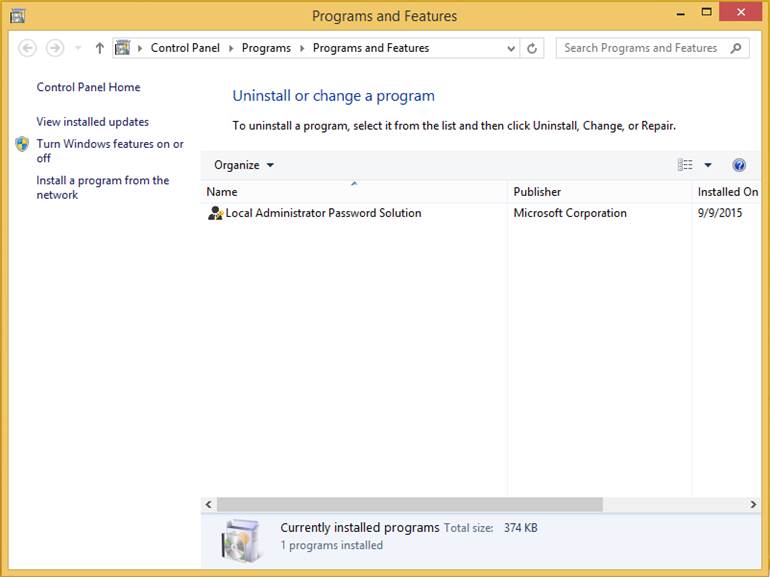
Task: Click the Back navigation arrow
Action: [28, 48]
